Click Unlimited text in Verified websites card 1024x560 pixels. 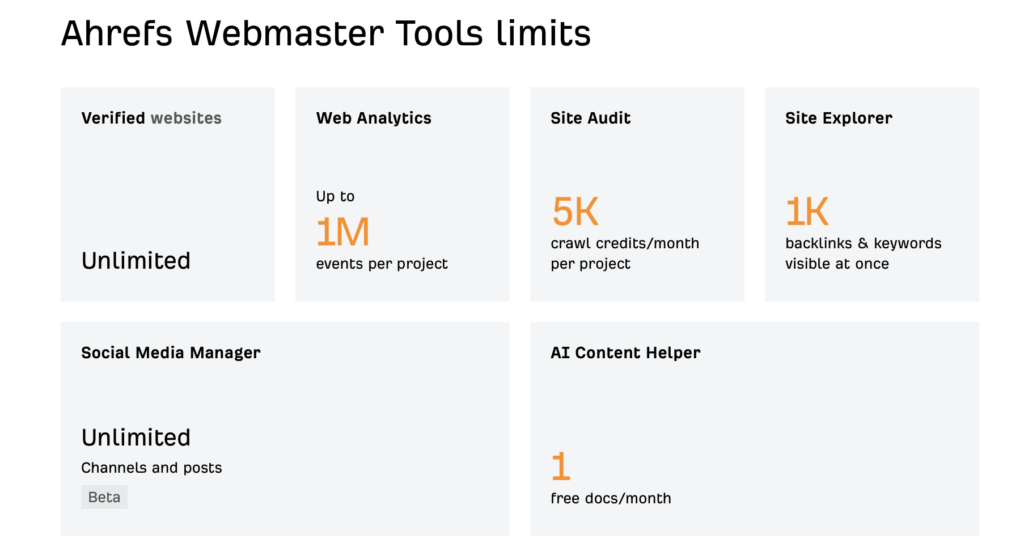coord(136,261)
